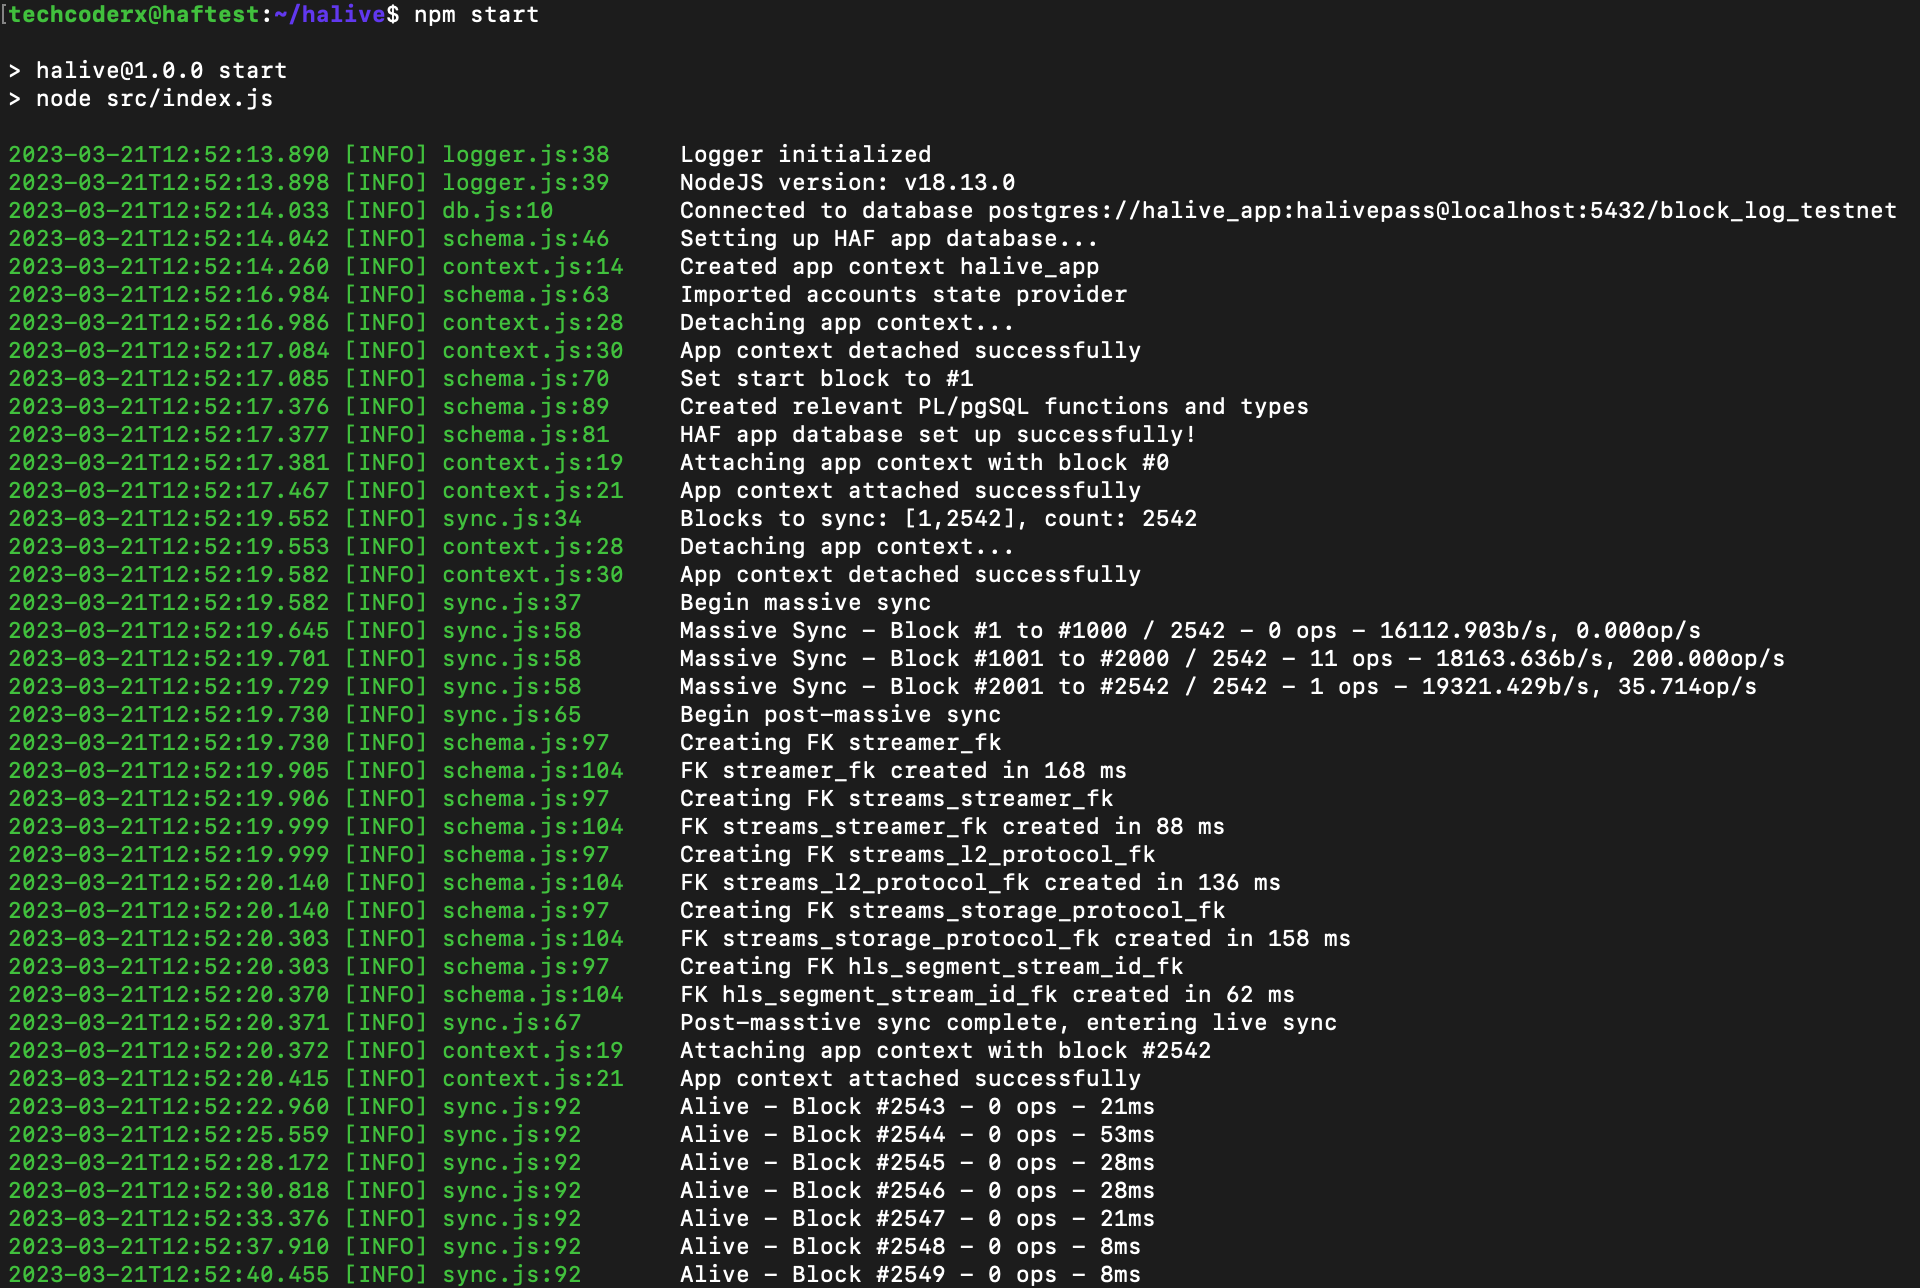Click 'Creating FK streamer_fk' message
1920x1288 pixels.
(841, 743)
